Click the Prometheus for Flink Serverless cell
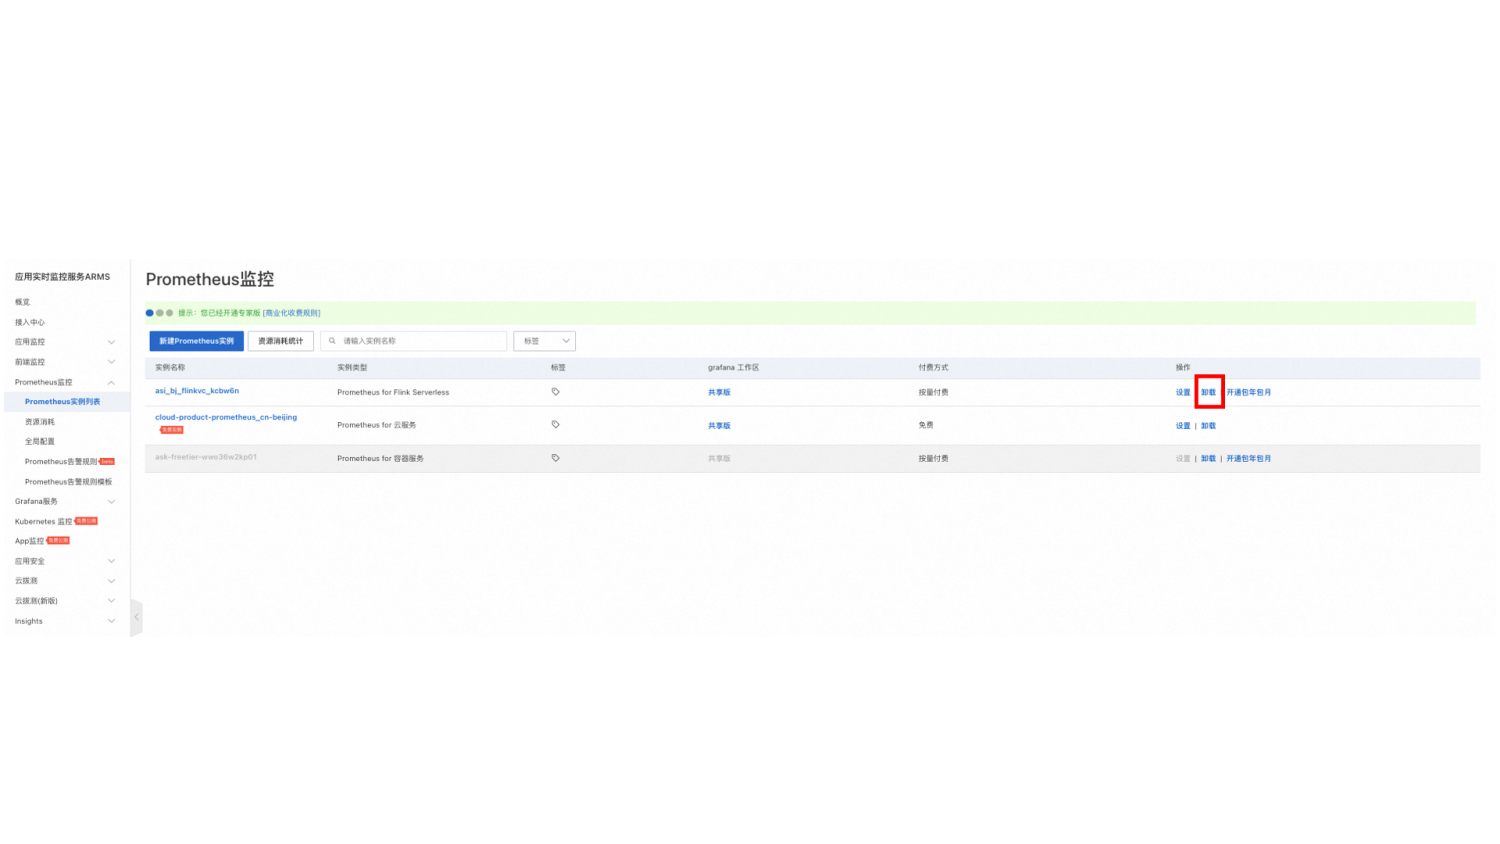Screen dimensions: 1500x844 point(393,392)
